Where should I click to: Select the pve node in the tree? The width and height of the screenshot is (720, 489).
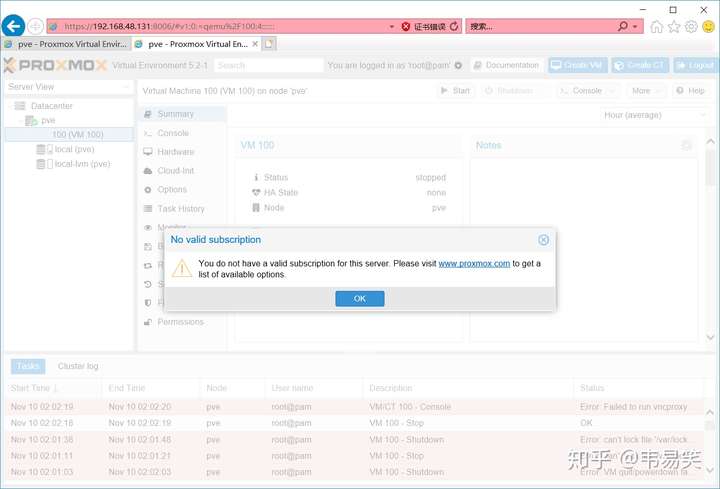[48, 120]
